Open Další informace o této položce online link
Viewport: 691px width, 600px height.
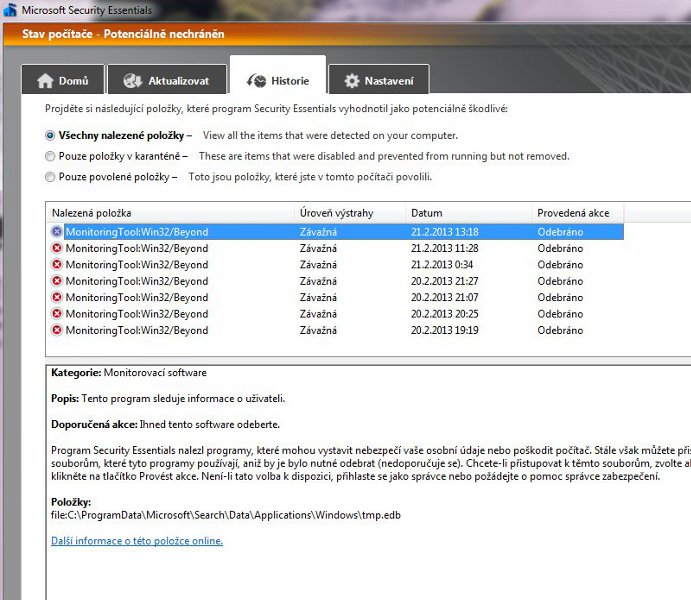pos(137,541)
